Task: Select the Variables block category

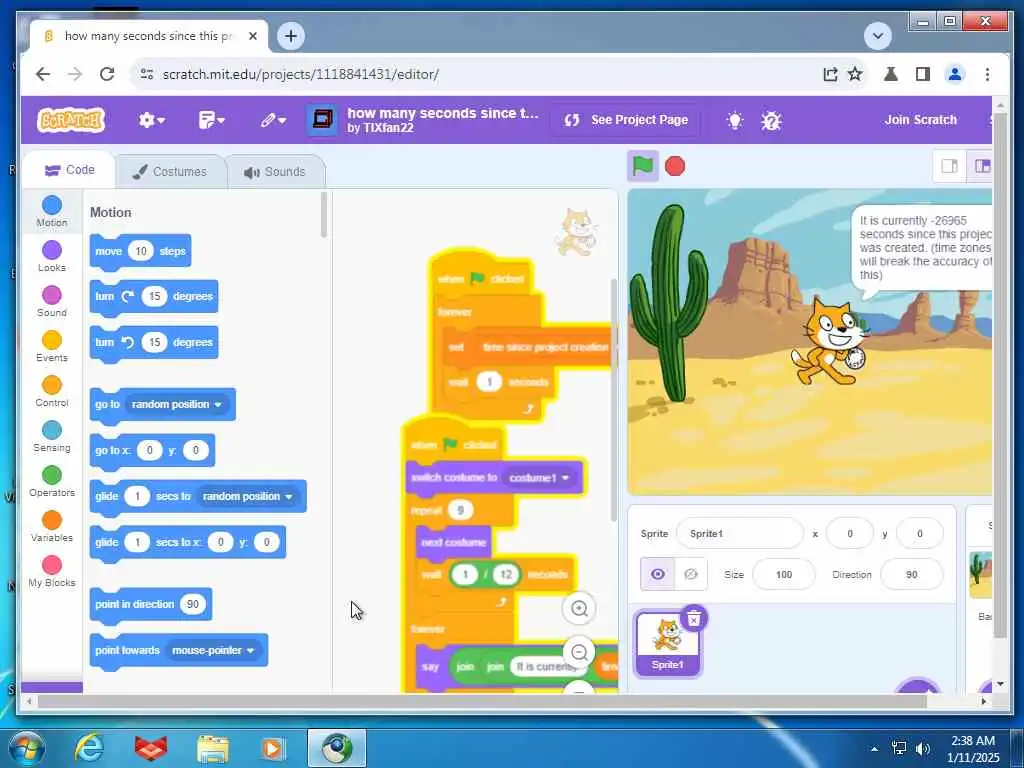Action: 52,527
